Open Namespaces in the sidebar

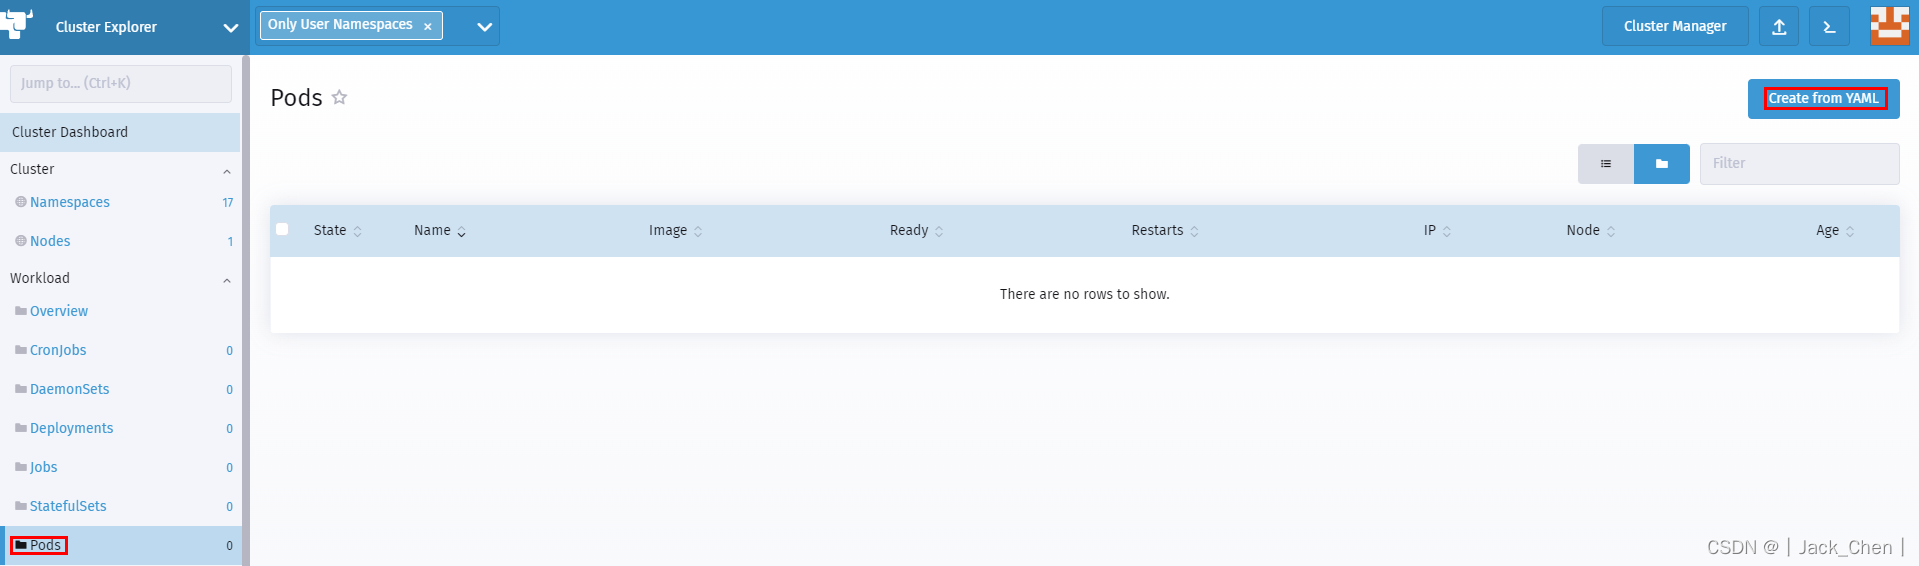70,202
